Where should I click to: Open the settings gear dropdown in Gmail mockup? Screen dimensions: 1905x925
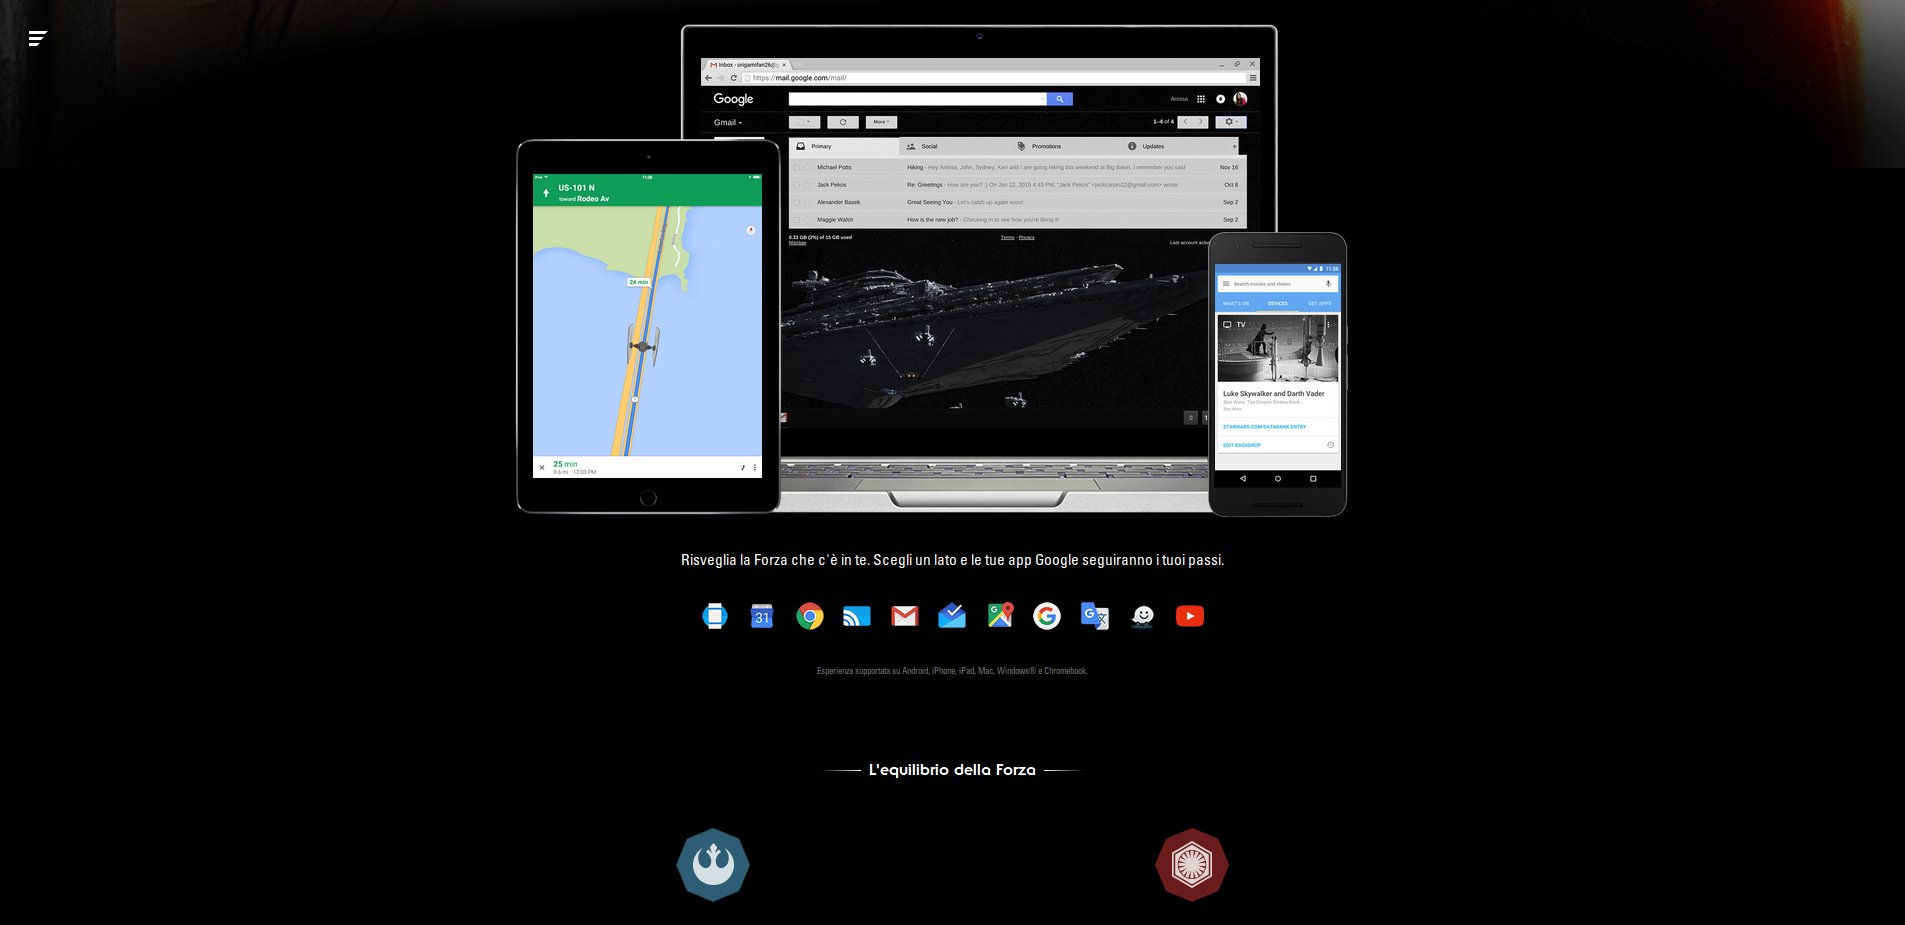pos(1231,122)
